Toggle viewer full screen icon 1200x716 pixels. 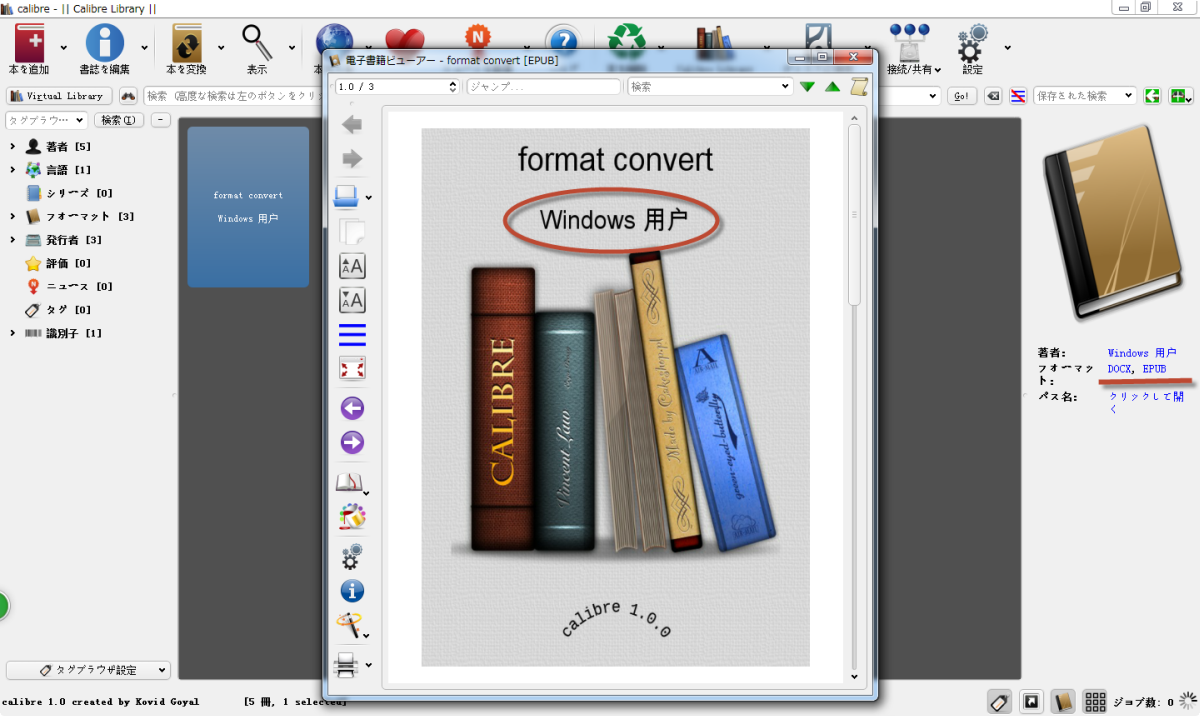352,368
